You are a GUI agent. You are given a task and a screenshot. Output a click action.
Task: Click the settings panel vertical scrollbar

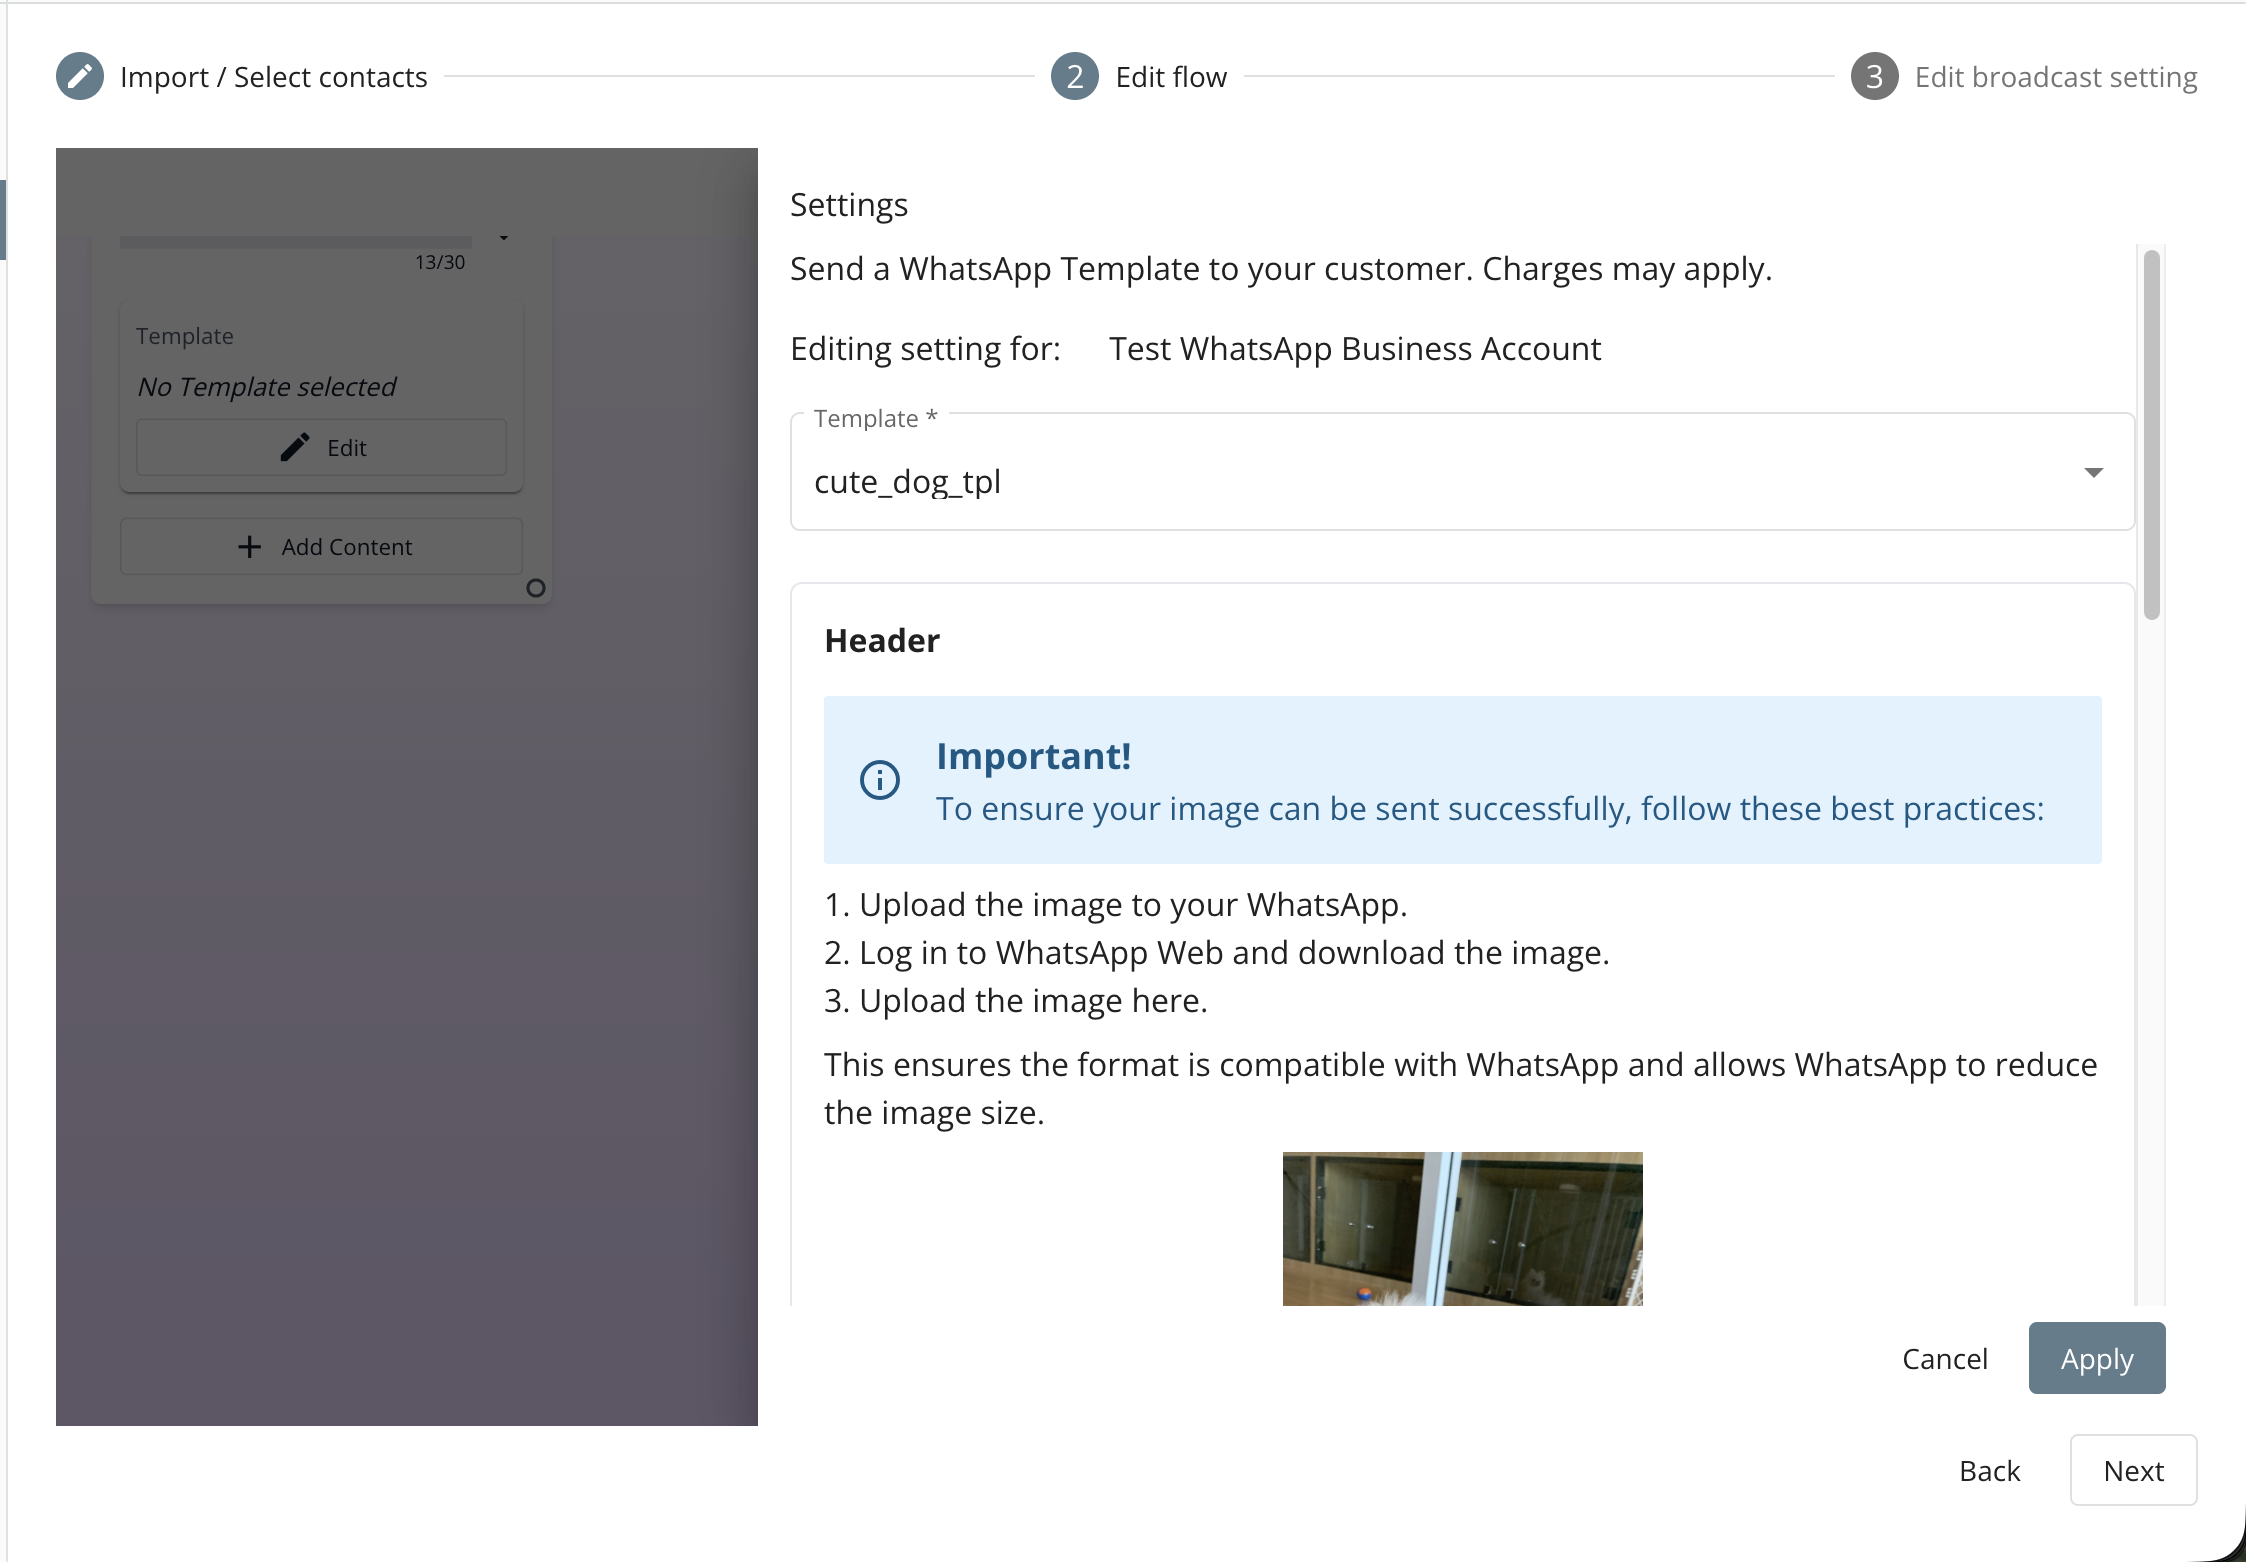(x=2152, y=435)
